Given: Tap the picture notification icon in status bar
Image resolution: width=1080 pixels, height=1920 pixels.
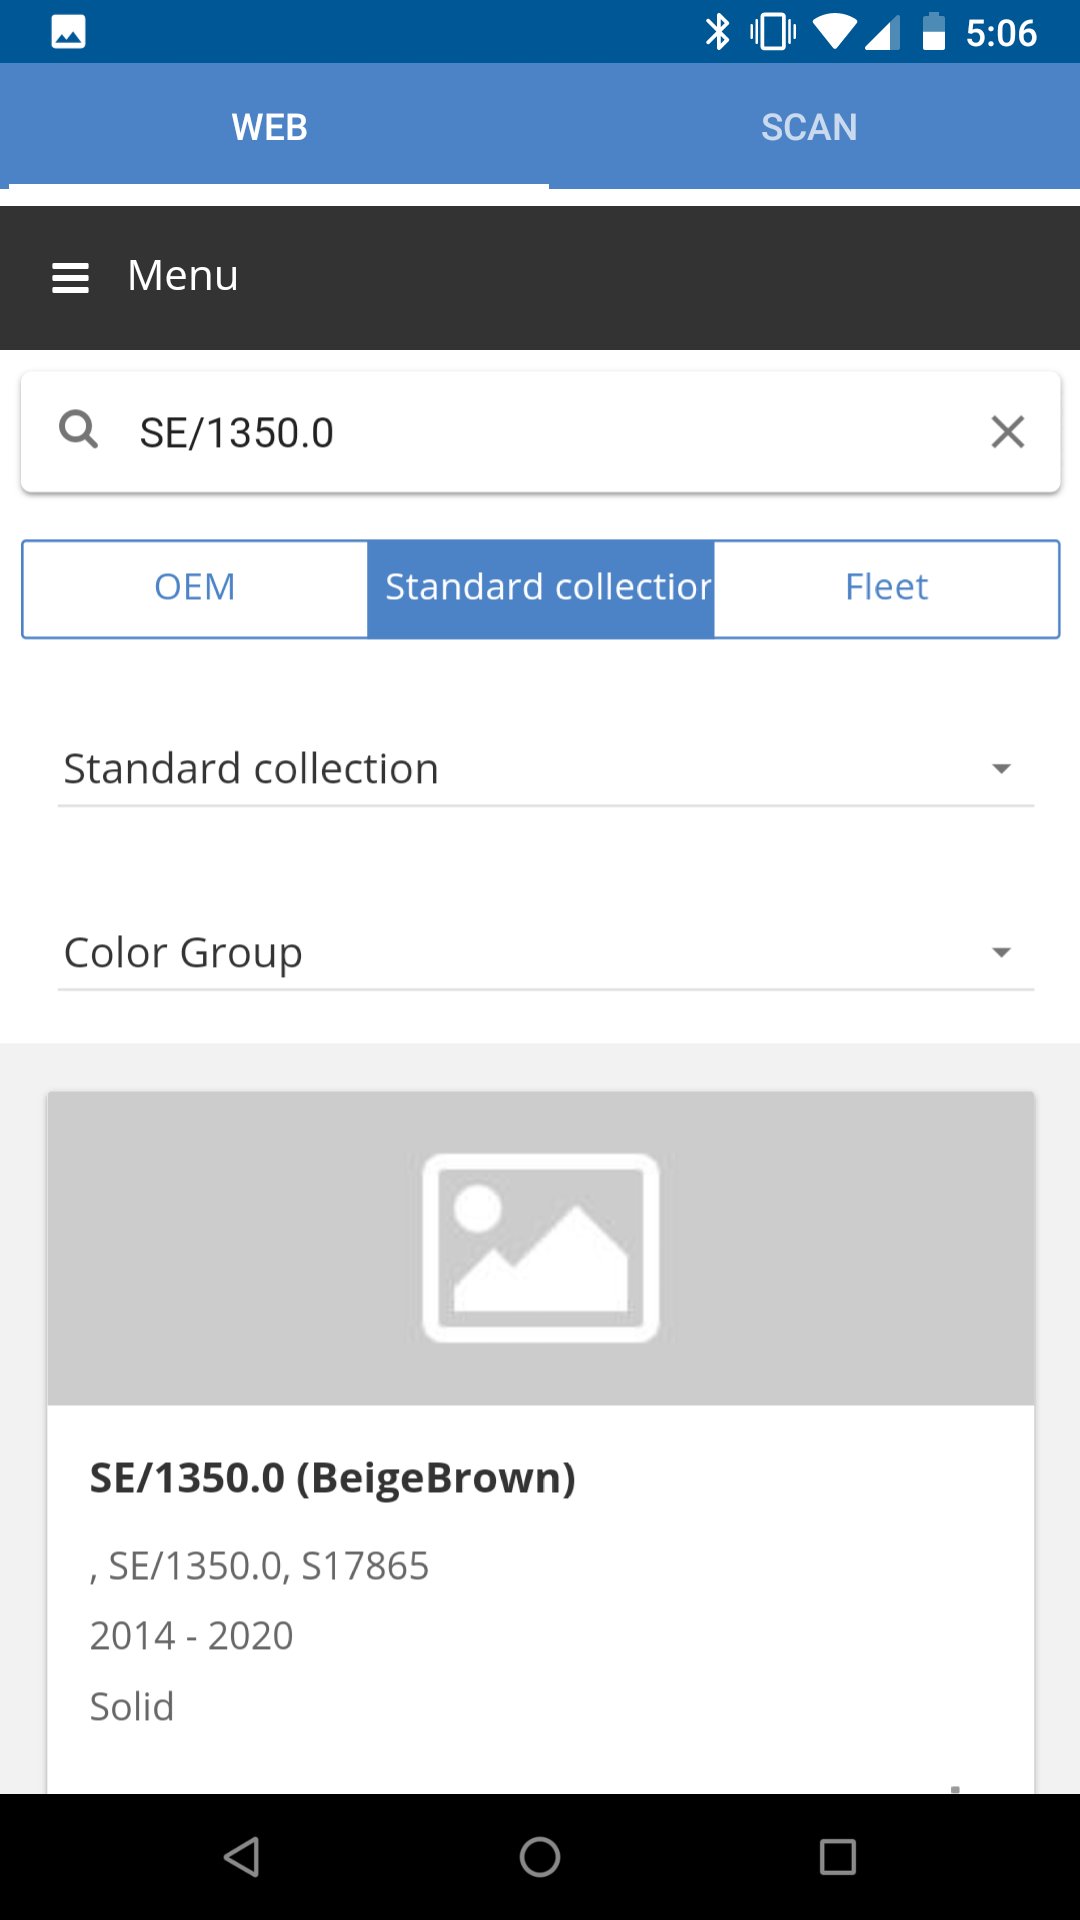Looking at the screenshot, I should [68, 32].
